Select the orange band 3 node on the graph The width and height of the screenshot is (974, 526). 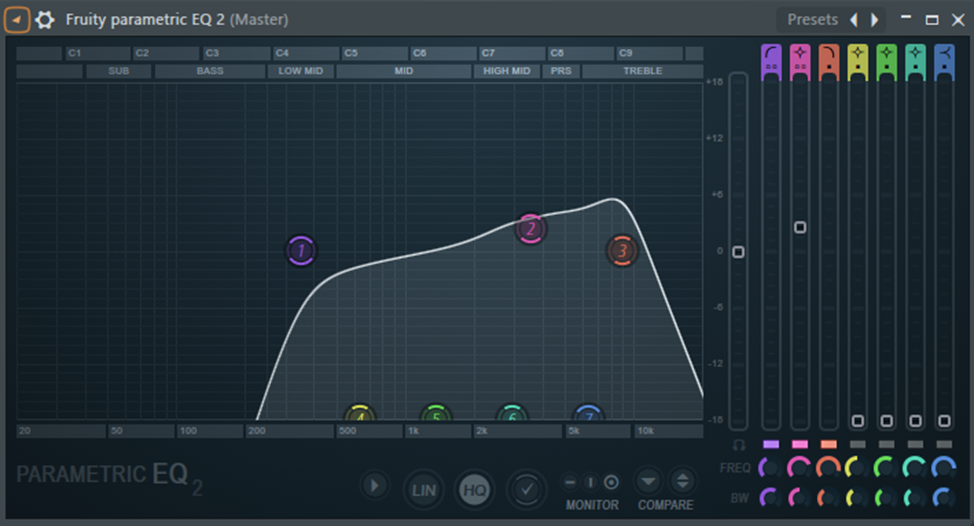pyautogui.click(x=622, y=251)
